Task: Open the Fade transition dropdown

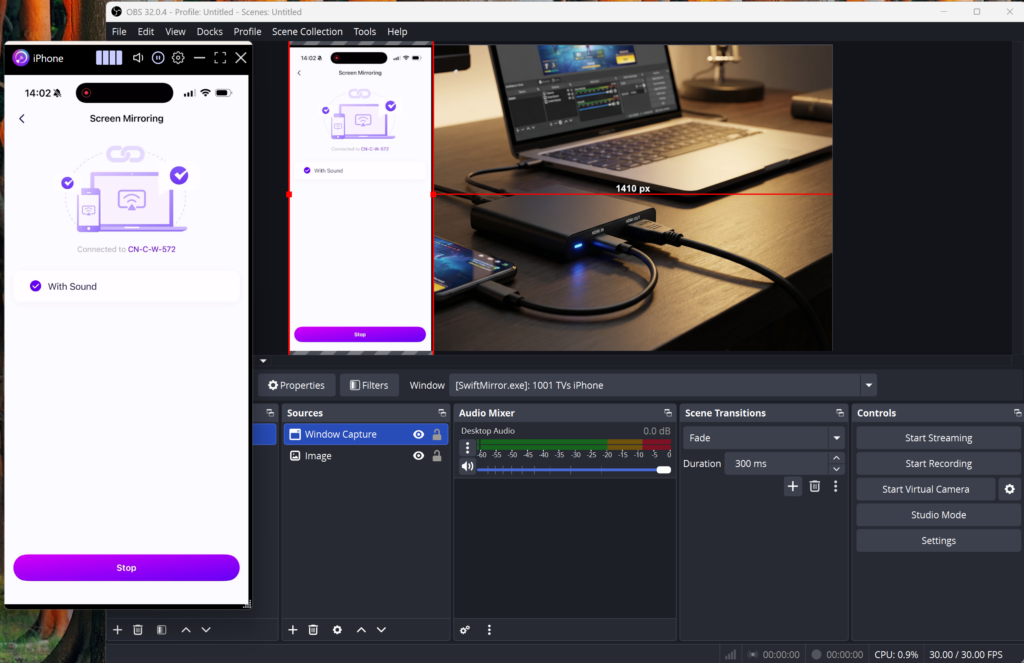Action: (836, 438)
